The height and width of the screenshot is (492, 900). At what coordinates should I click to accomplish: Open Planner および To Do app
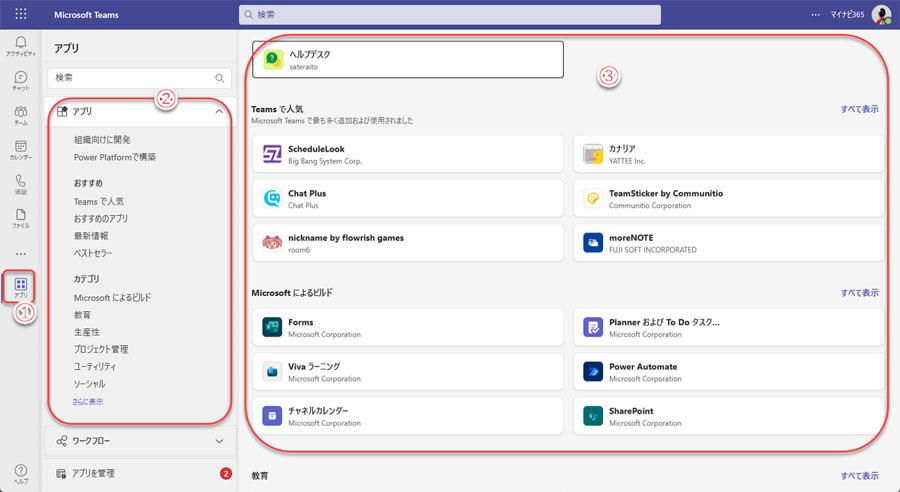click(728, 327)
